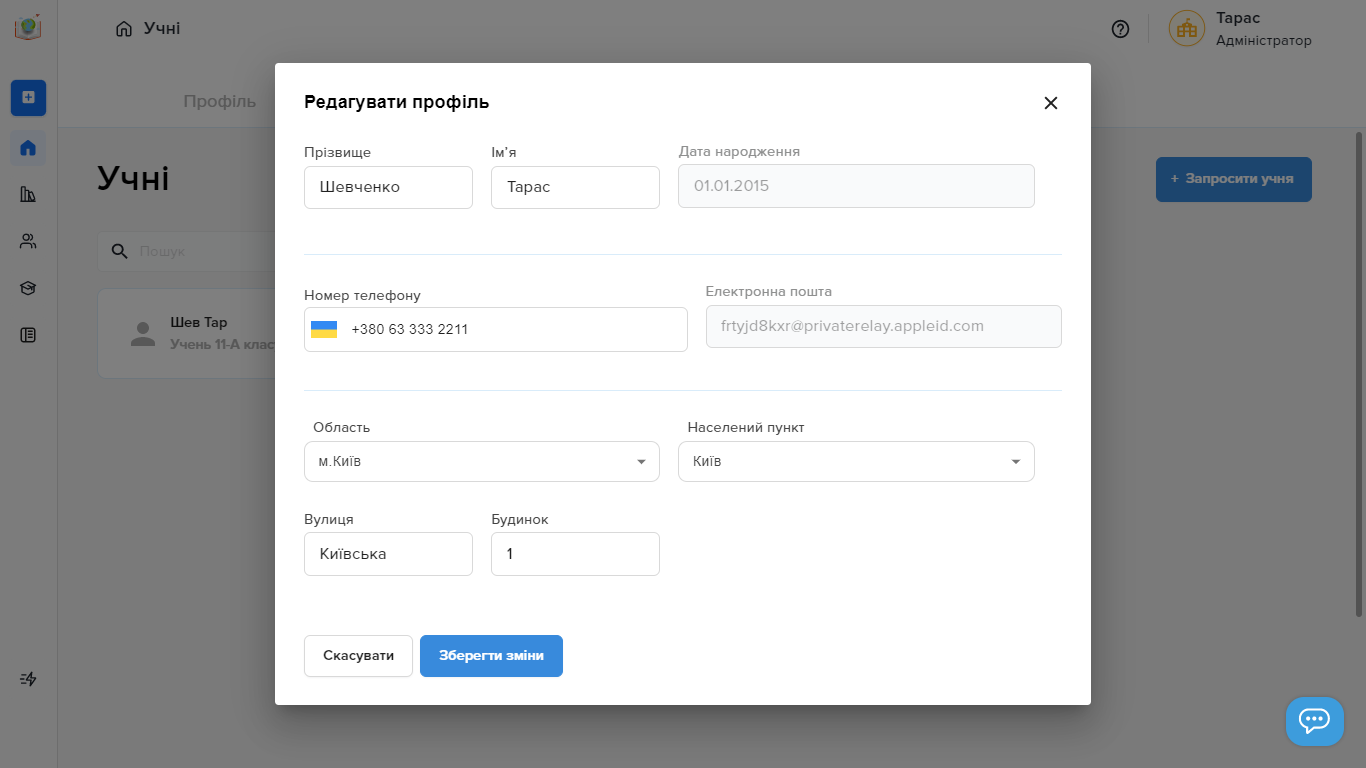
Task: Click the blue plus icon in sidebar
Action: (28, 97)
